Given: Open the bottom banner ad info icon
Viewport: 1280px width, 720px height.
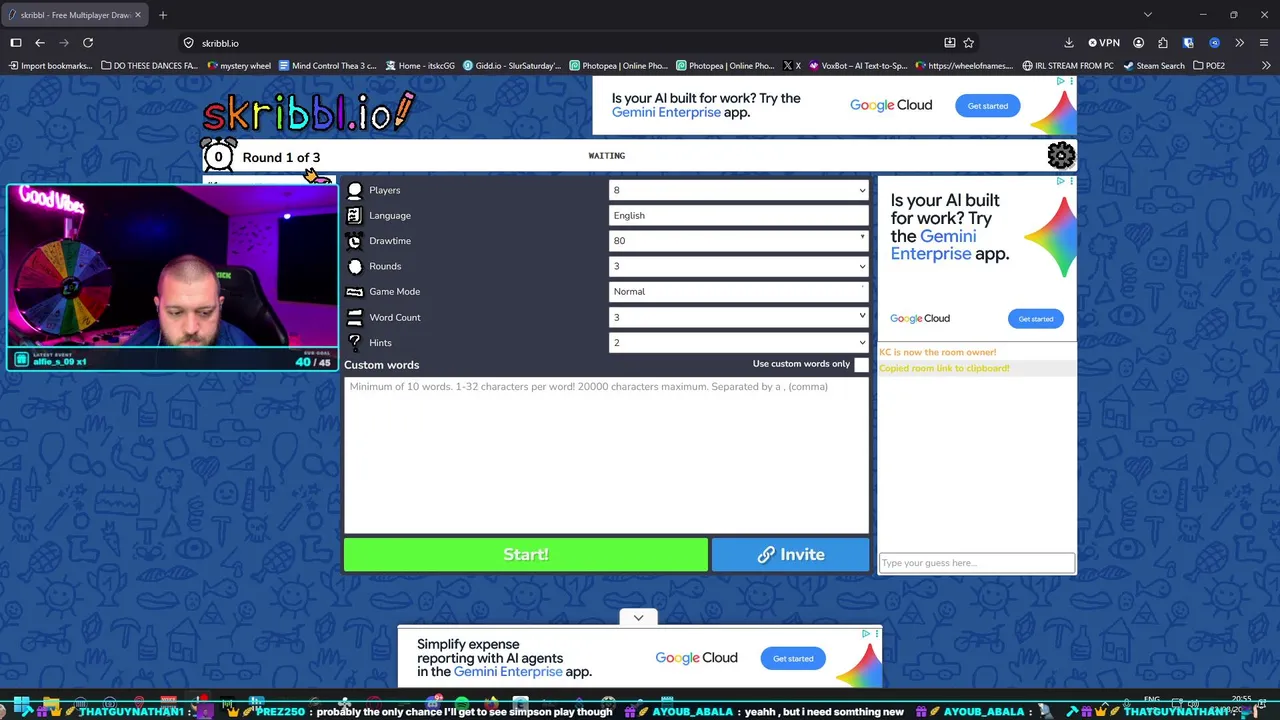Looking at the screenshot, I should (x=866, y=633).
